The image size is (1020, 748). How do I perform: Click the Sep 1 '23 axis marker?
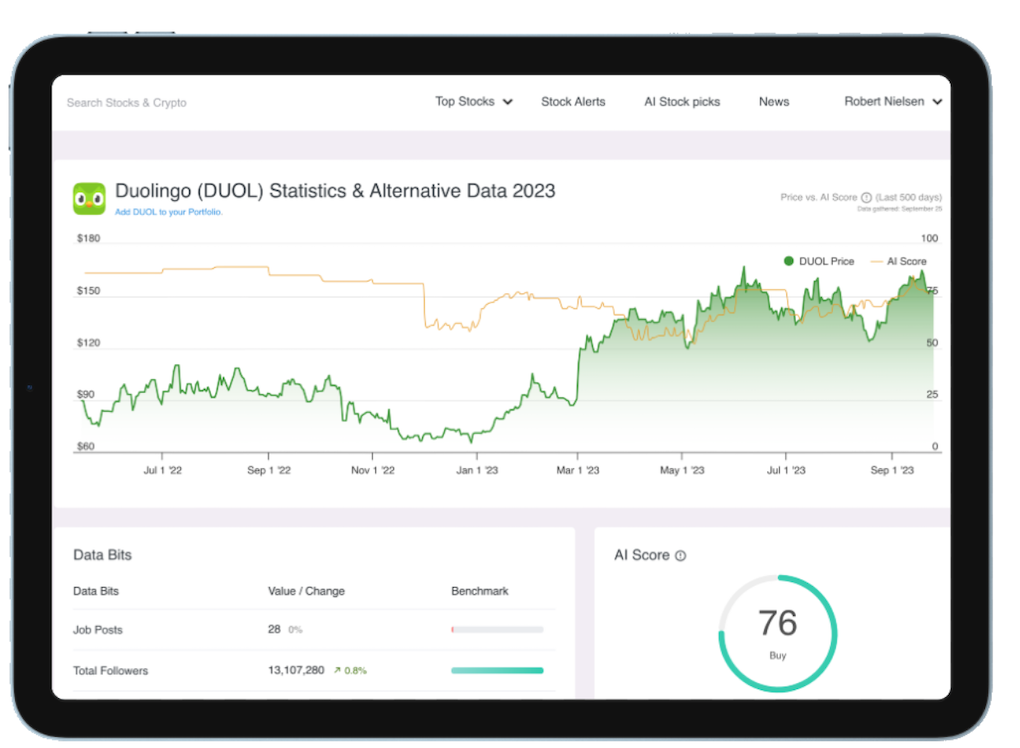click(x=892, y=470)
